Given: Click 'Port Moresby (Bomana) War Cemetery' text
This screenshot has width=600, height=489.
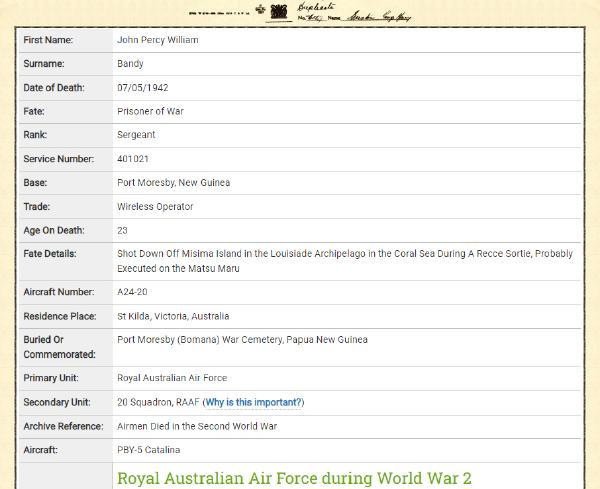Looking at the screenshot, I should click(x=199, y=340).
